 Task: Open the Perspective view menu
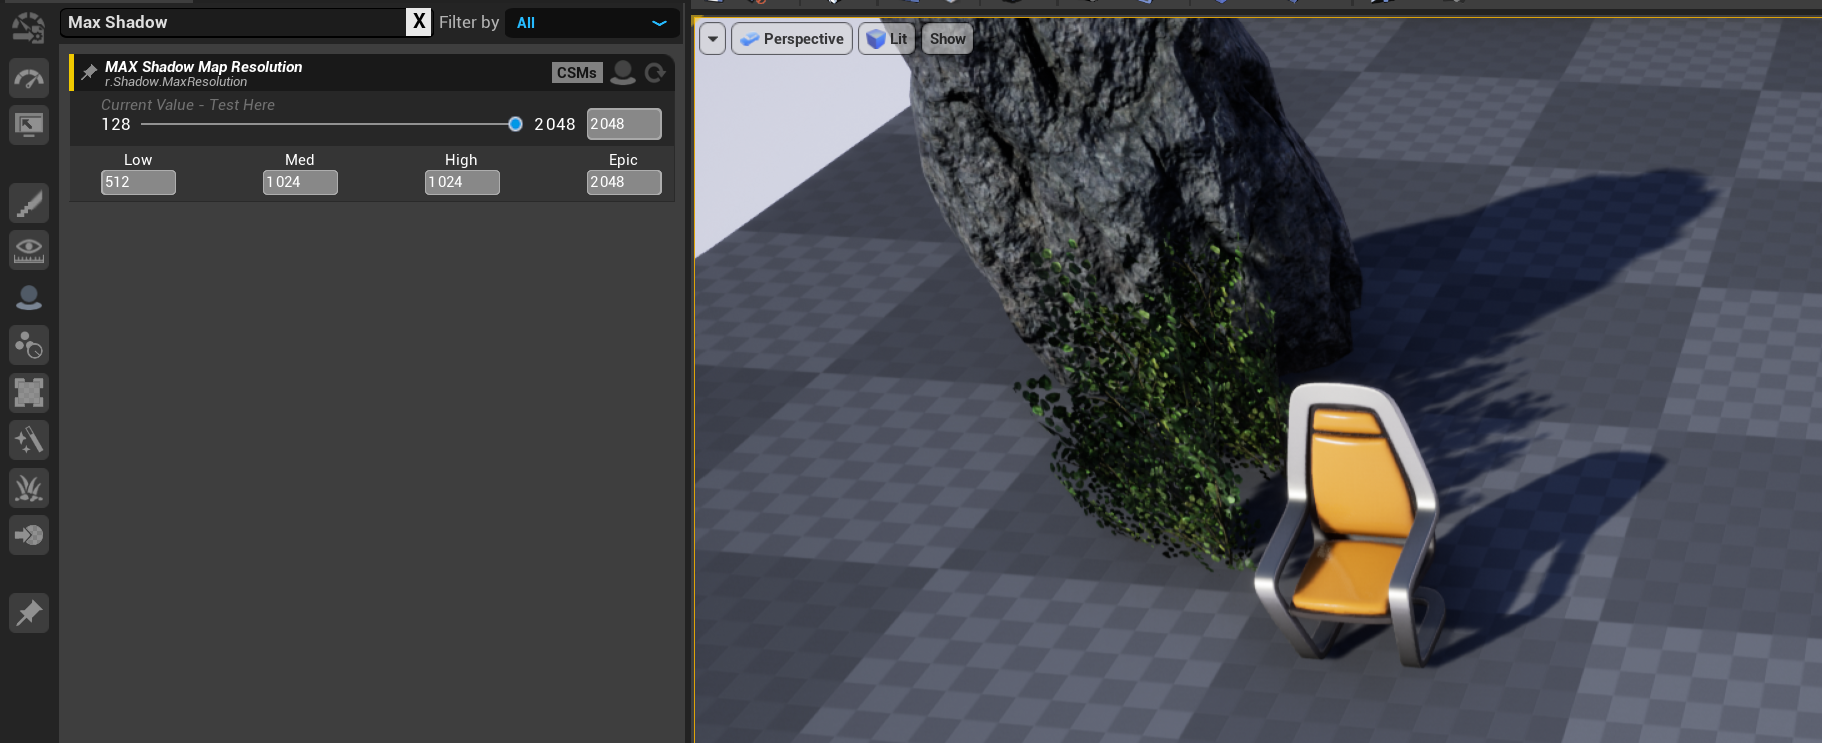[791, 39]
